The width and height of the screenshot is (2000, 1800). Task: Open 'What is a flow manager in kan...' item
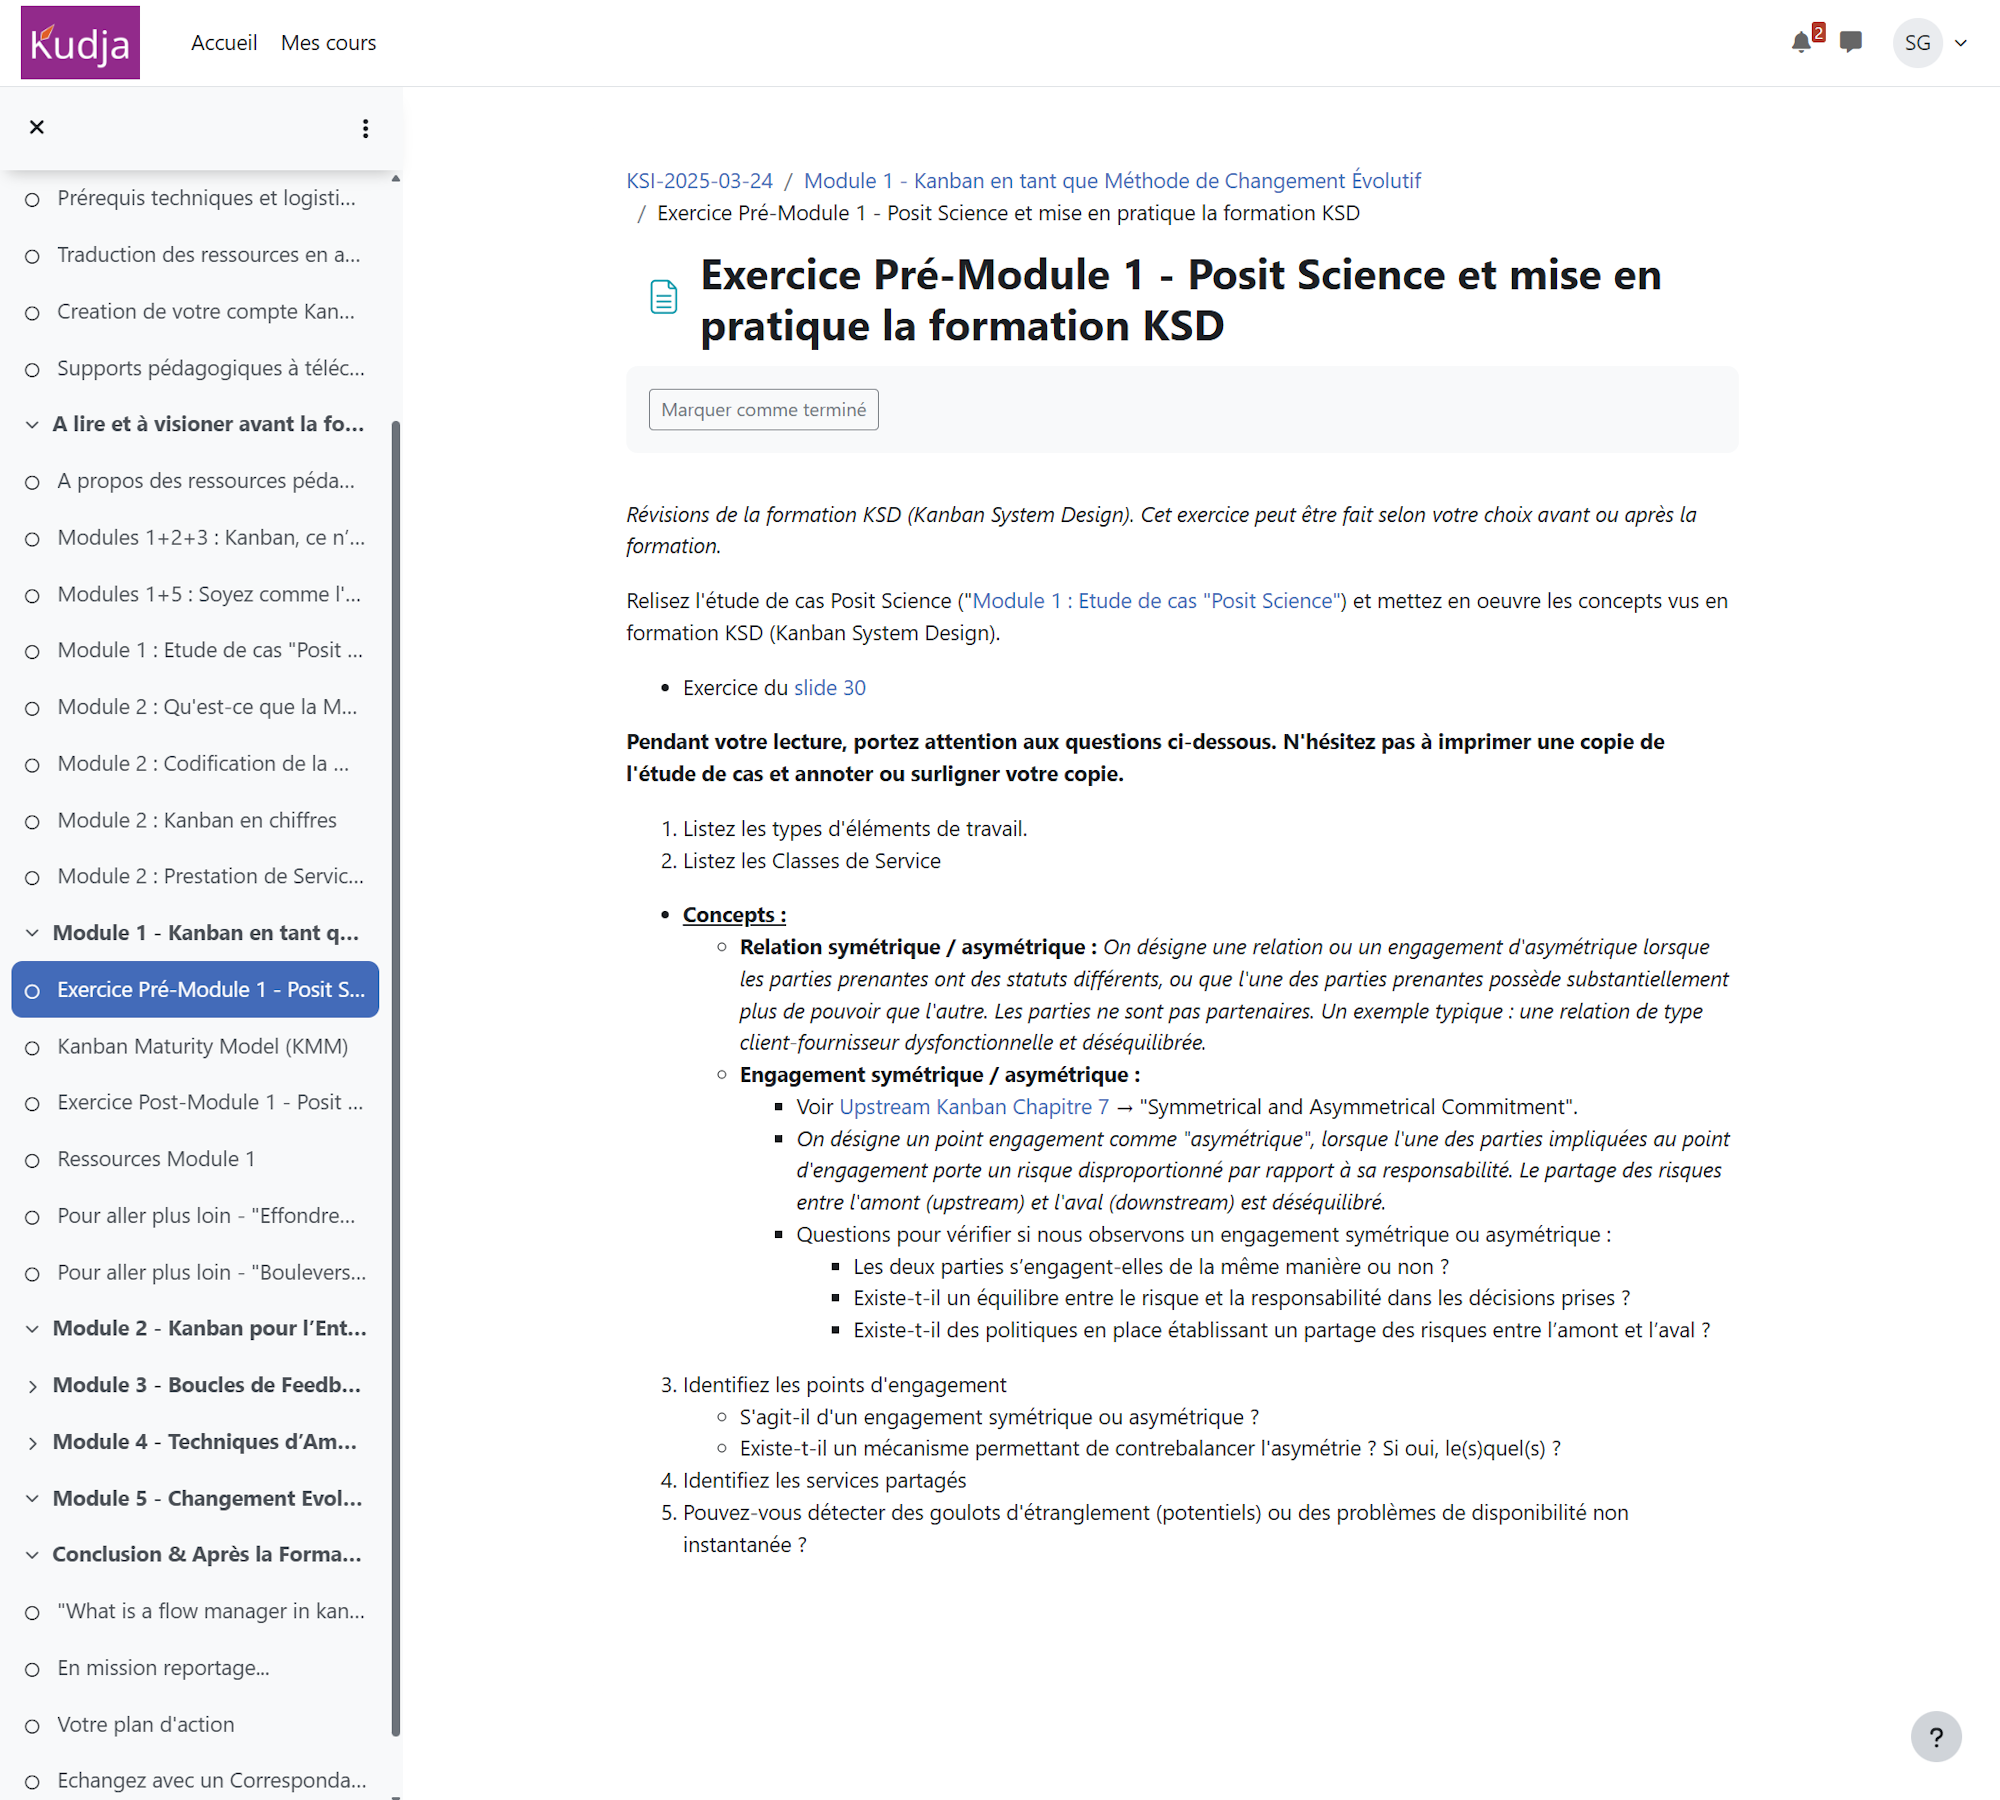[x=211, y=1611]
